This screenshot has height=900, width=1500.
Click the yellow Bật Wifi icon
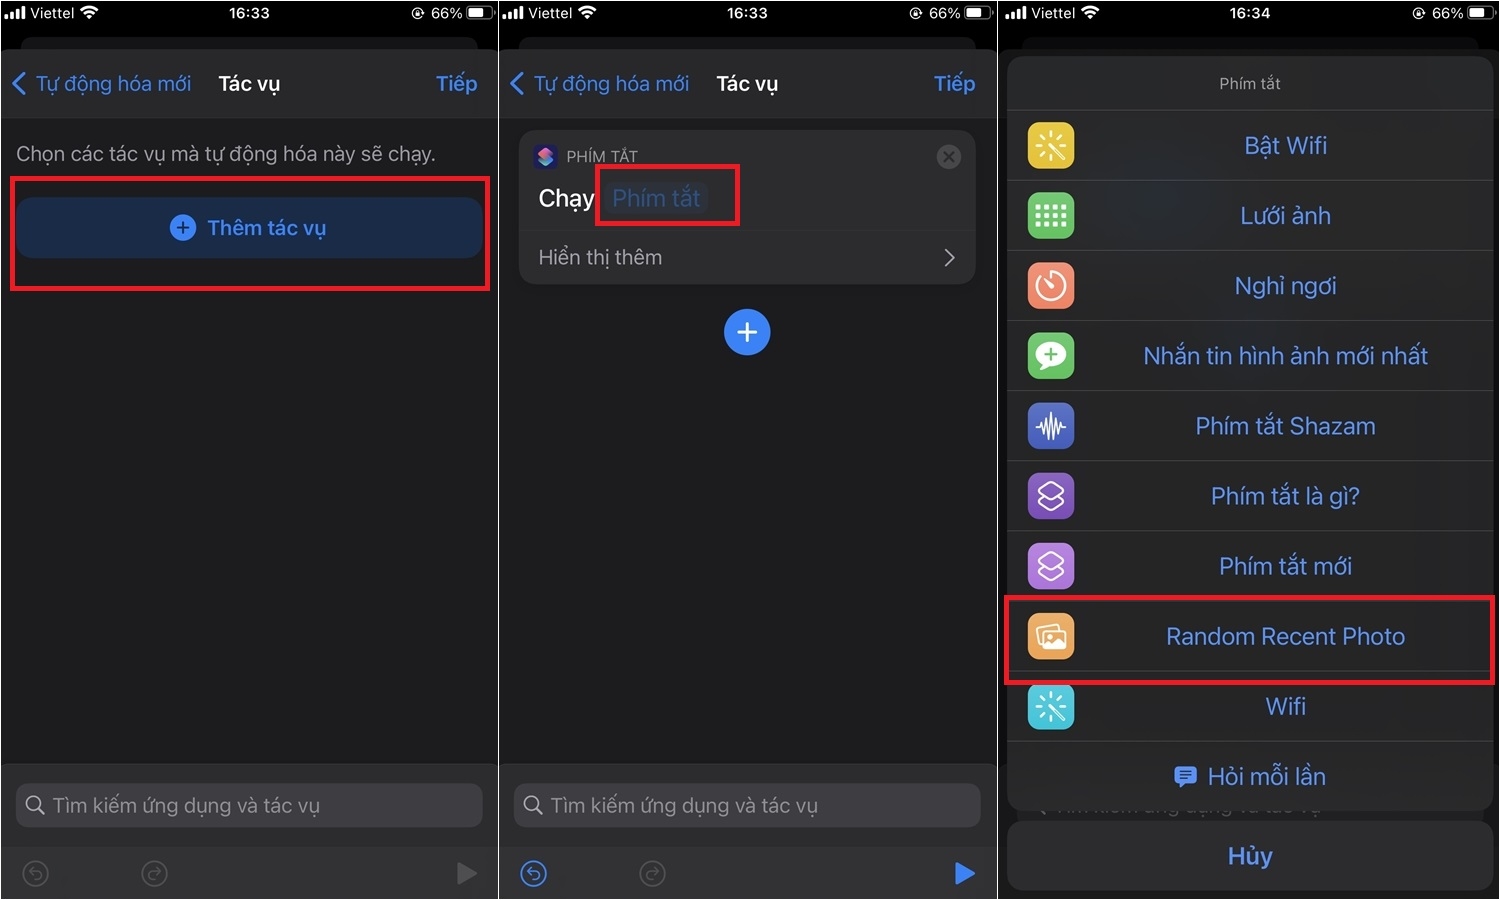pyautogui.click(x=1051, y=146)
